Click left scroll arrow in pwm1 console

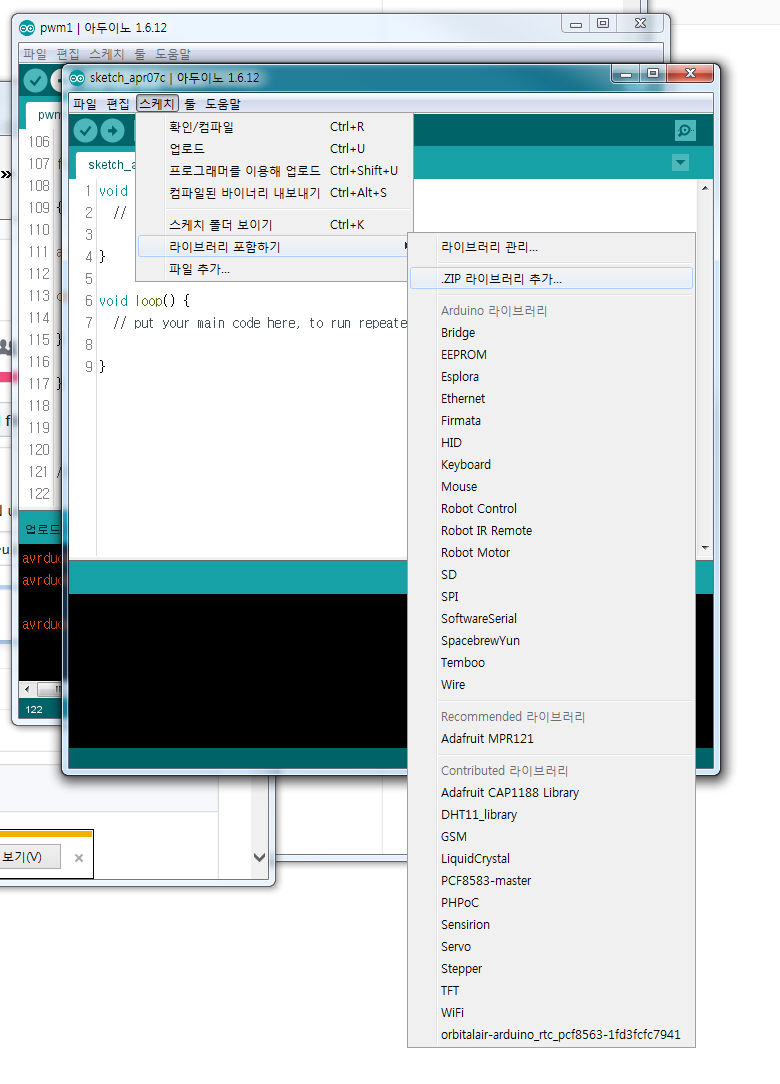[x=27, y=689]
